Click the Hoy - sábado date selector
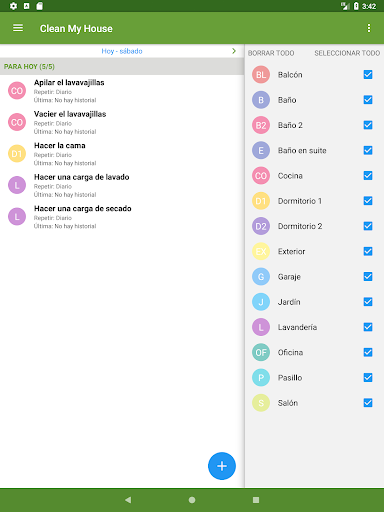 tap(122, 51)
